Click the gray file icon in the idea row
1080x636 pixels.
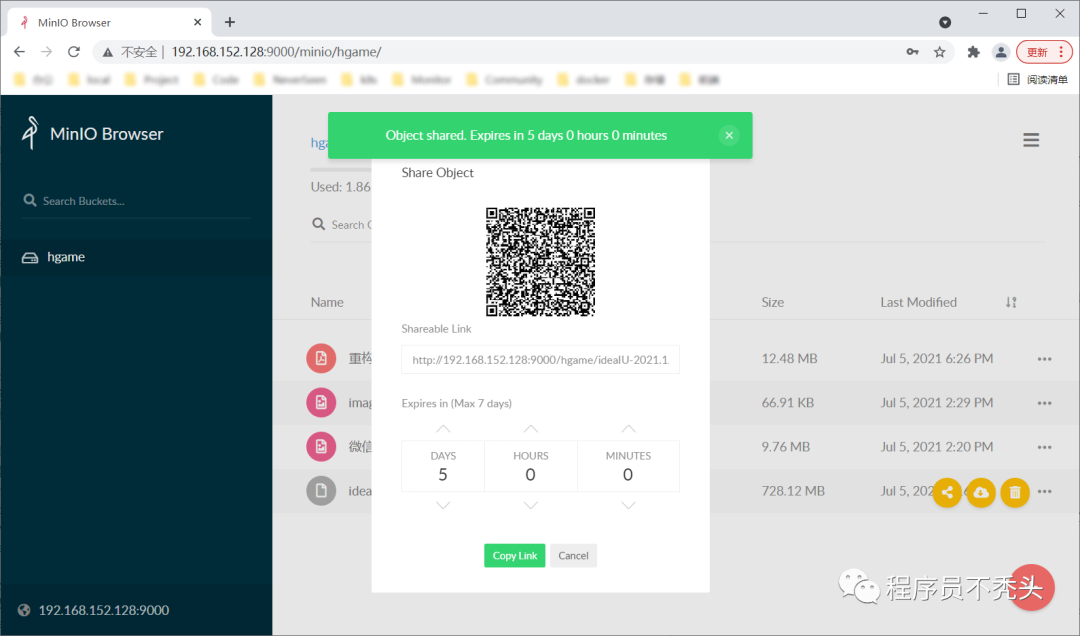[x=321, y=491]
